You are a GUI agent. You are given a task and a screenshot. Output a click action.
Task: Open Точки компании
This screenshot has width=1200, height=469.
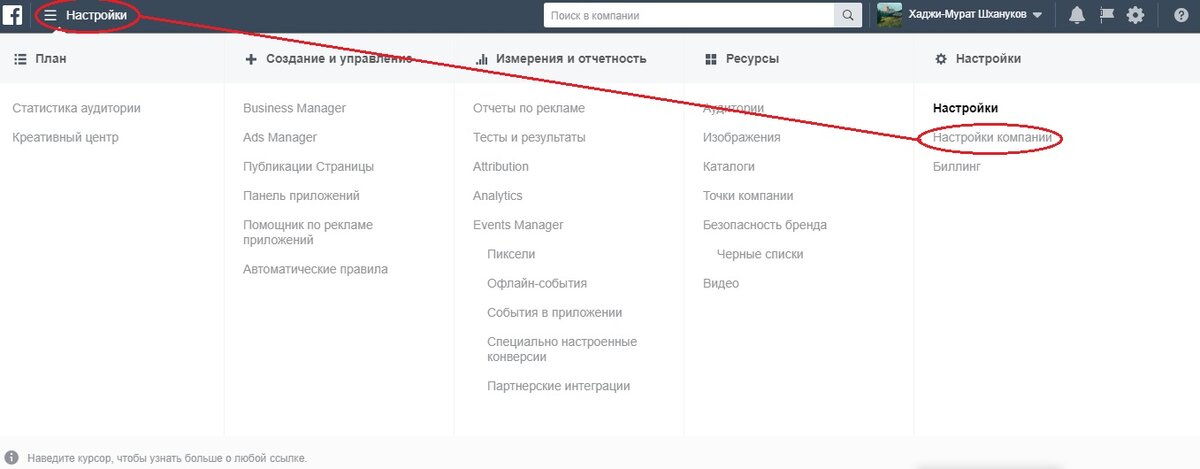coord(748,196)
